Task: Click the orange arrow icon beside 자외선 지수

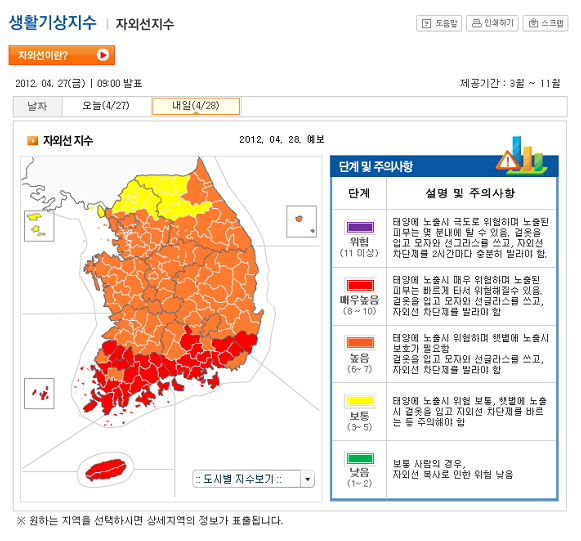Action: coord(33,141)
